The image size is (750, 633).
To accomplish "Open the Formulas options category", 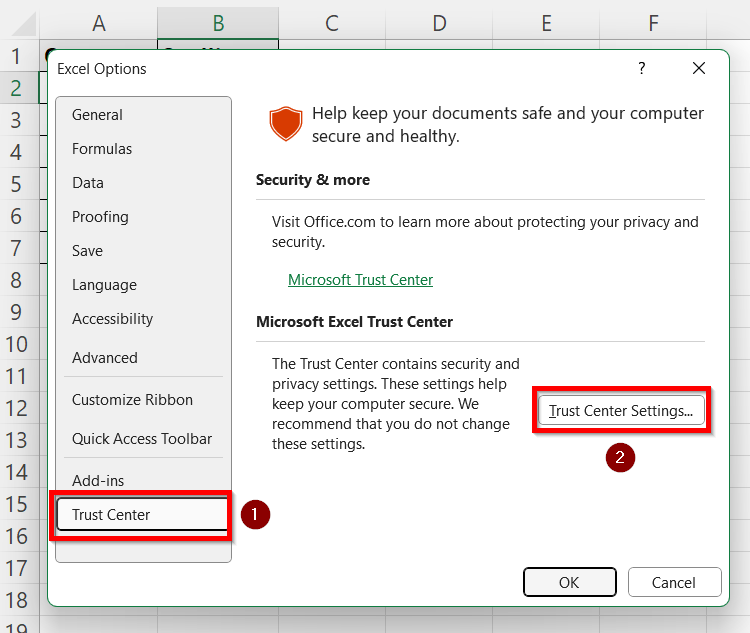I will point(102,149).
